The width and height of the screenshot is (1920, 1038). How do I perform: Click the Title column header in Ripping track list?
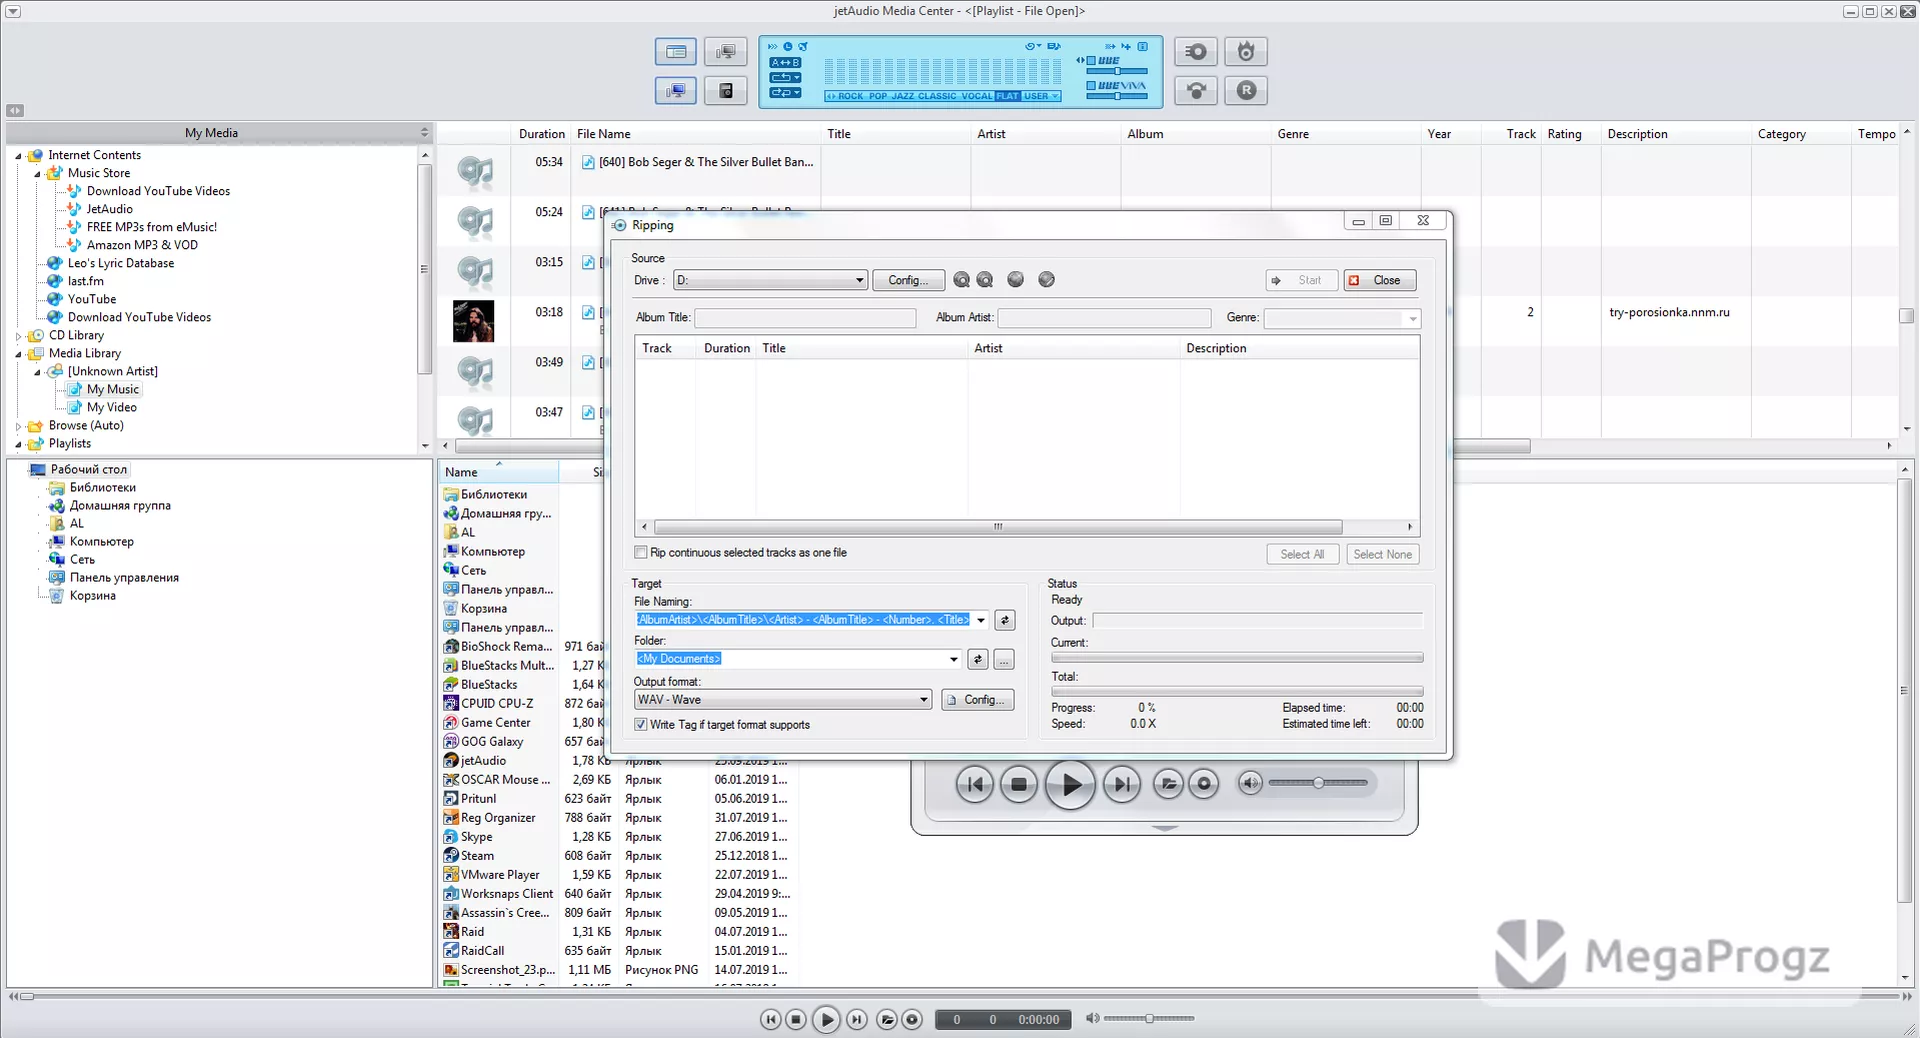(861, 348)
